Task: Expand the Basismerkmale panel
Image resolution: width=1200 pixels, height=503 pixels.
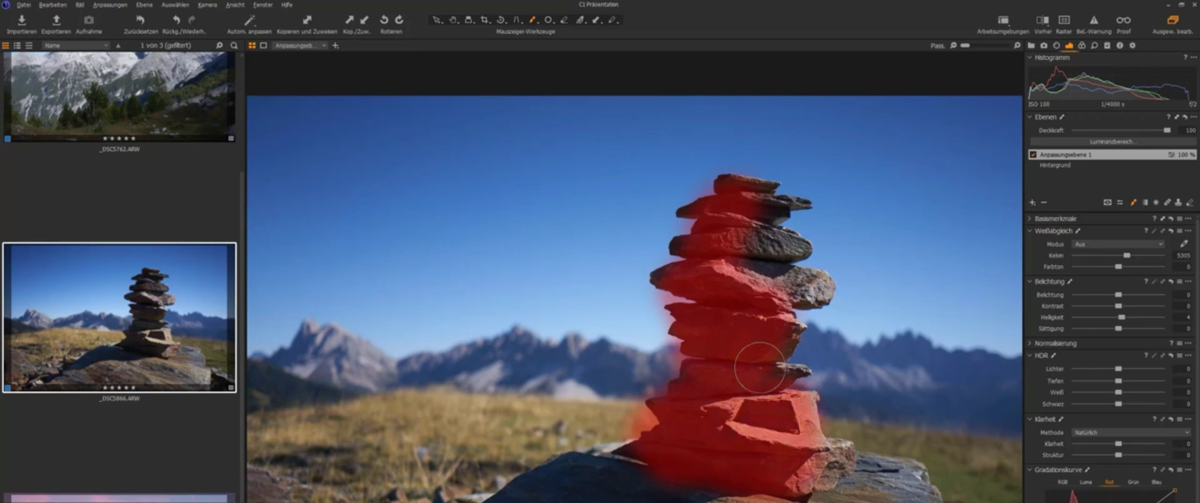Action: click(1030, 218)
